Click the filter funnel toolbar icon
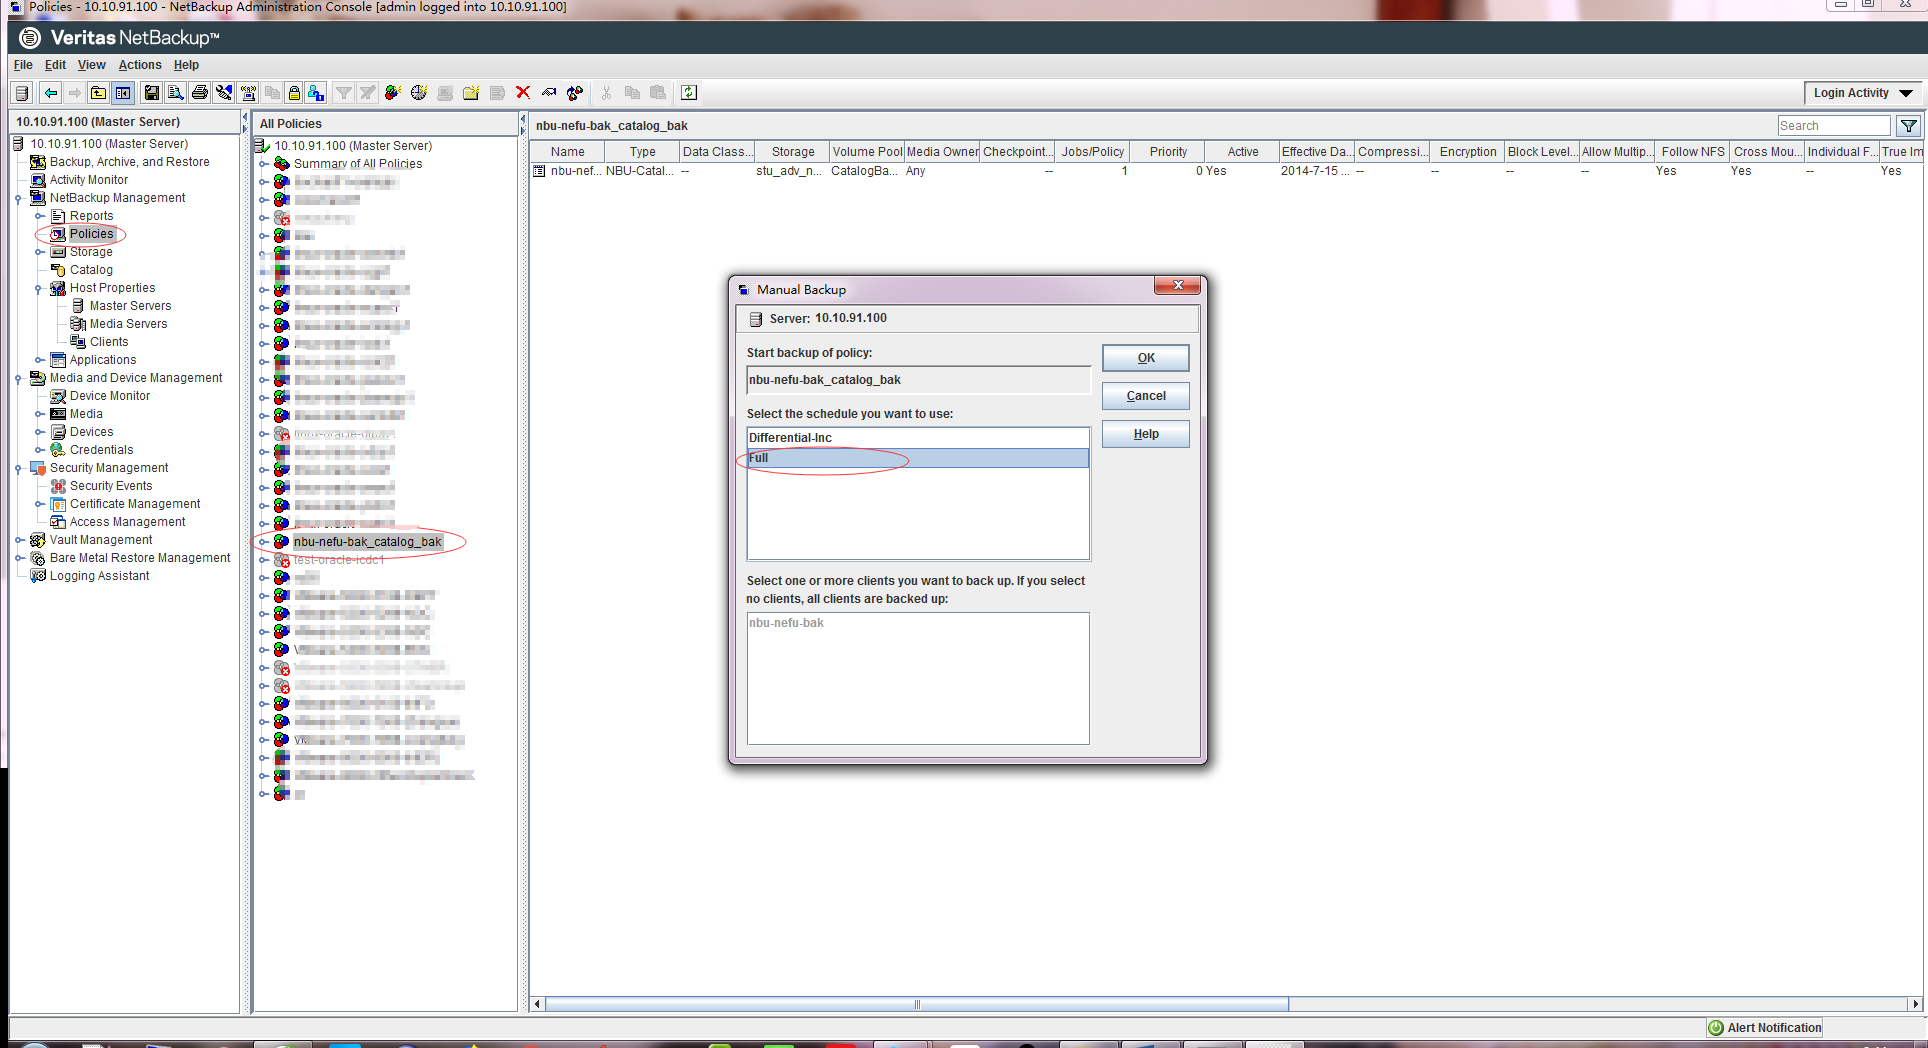Screen dimensions: 1928x1048 (x=343, y=93)
